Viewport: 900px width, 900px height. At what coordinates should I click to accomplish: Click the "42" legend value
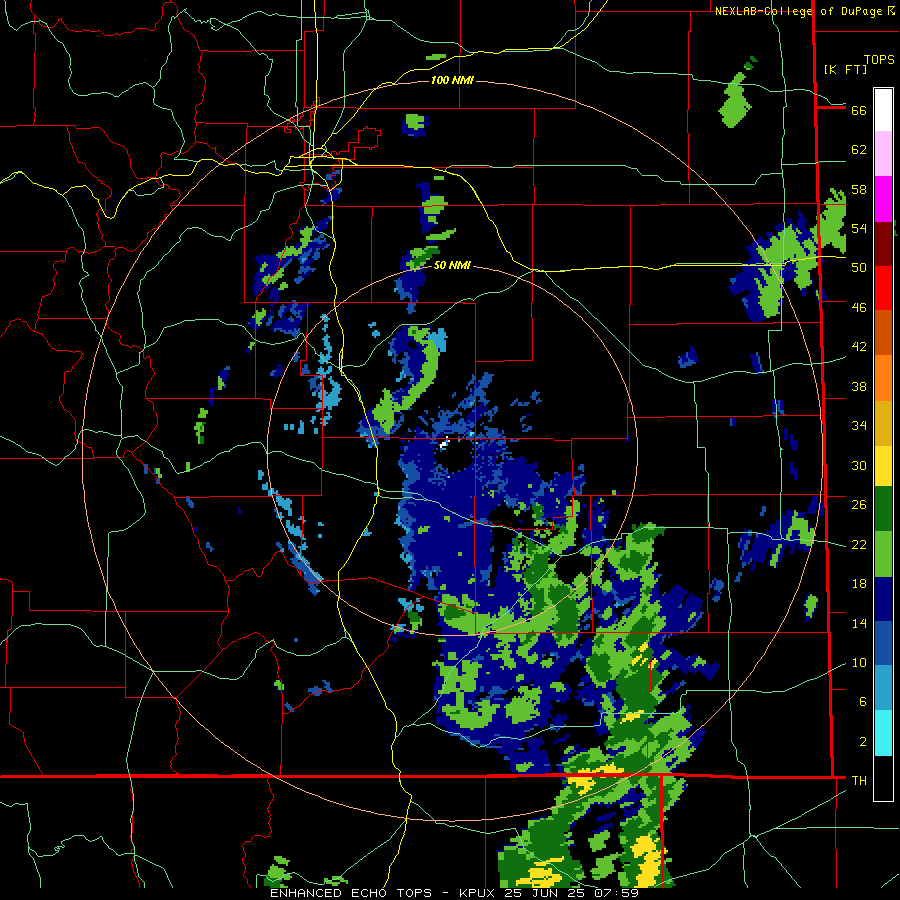(859, 347)
